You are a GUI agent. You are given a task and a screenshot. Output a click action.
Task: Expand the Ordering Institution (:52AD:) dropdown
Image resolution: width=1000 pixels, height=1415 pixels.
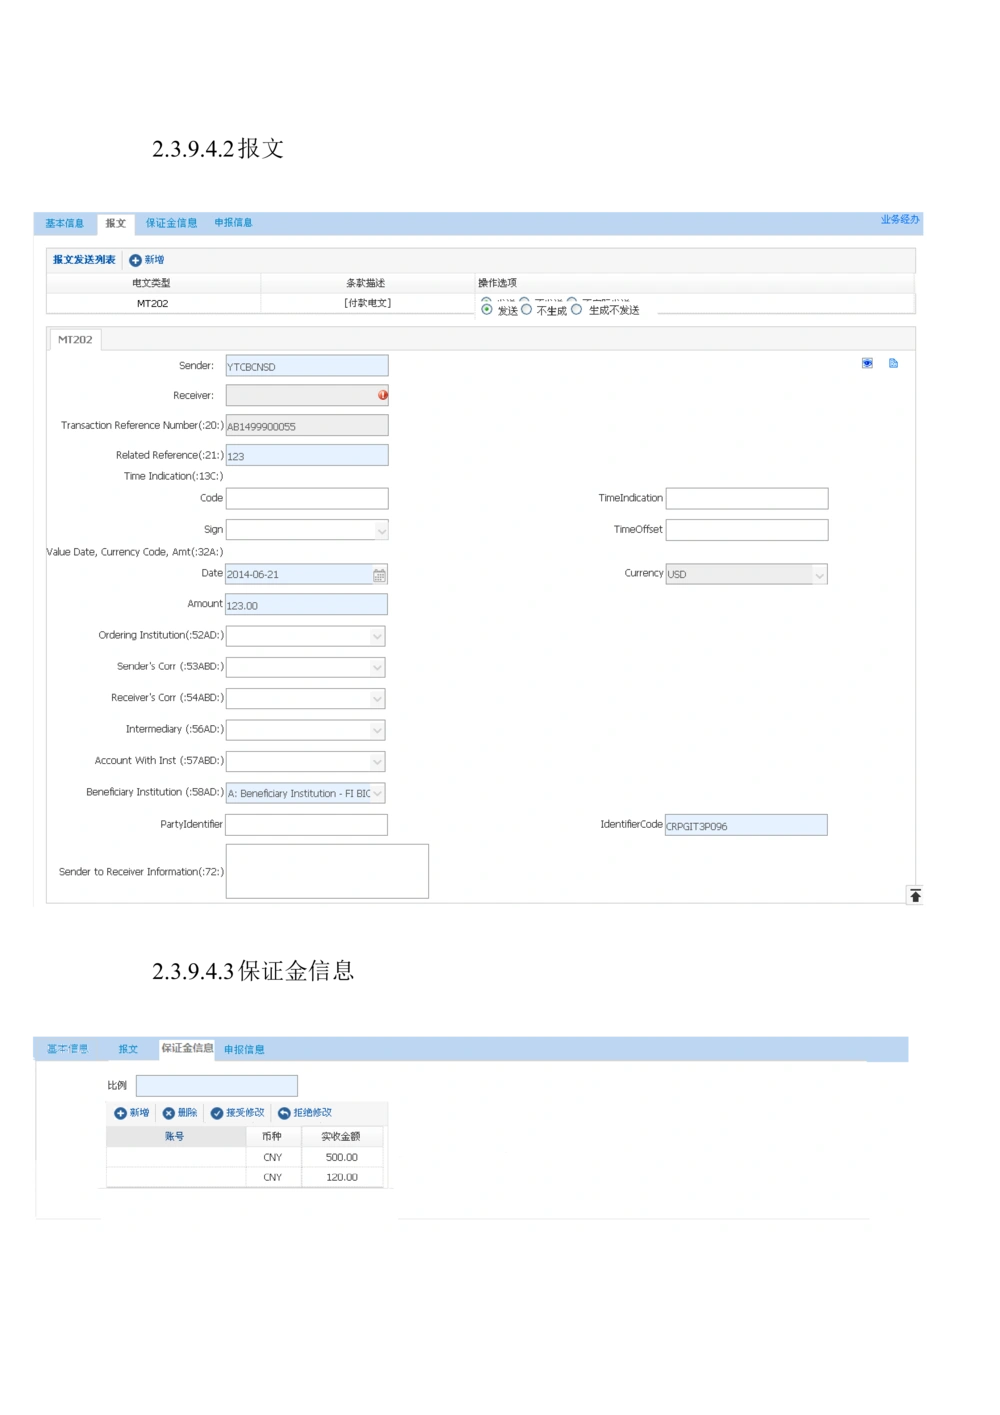click(x=377, y=636)
